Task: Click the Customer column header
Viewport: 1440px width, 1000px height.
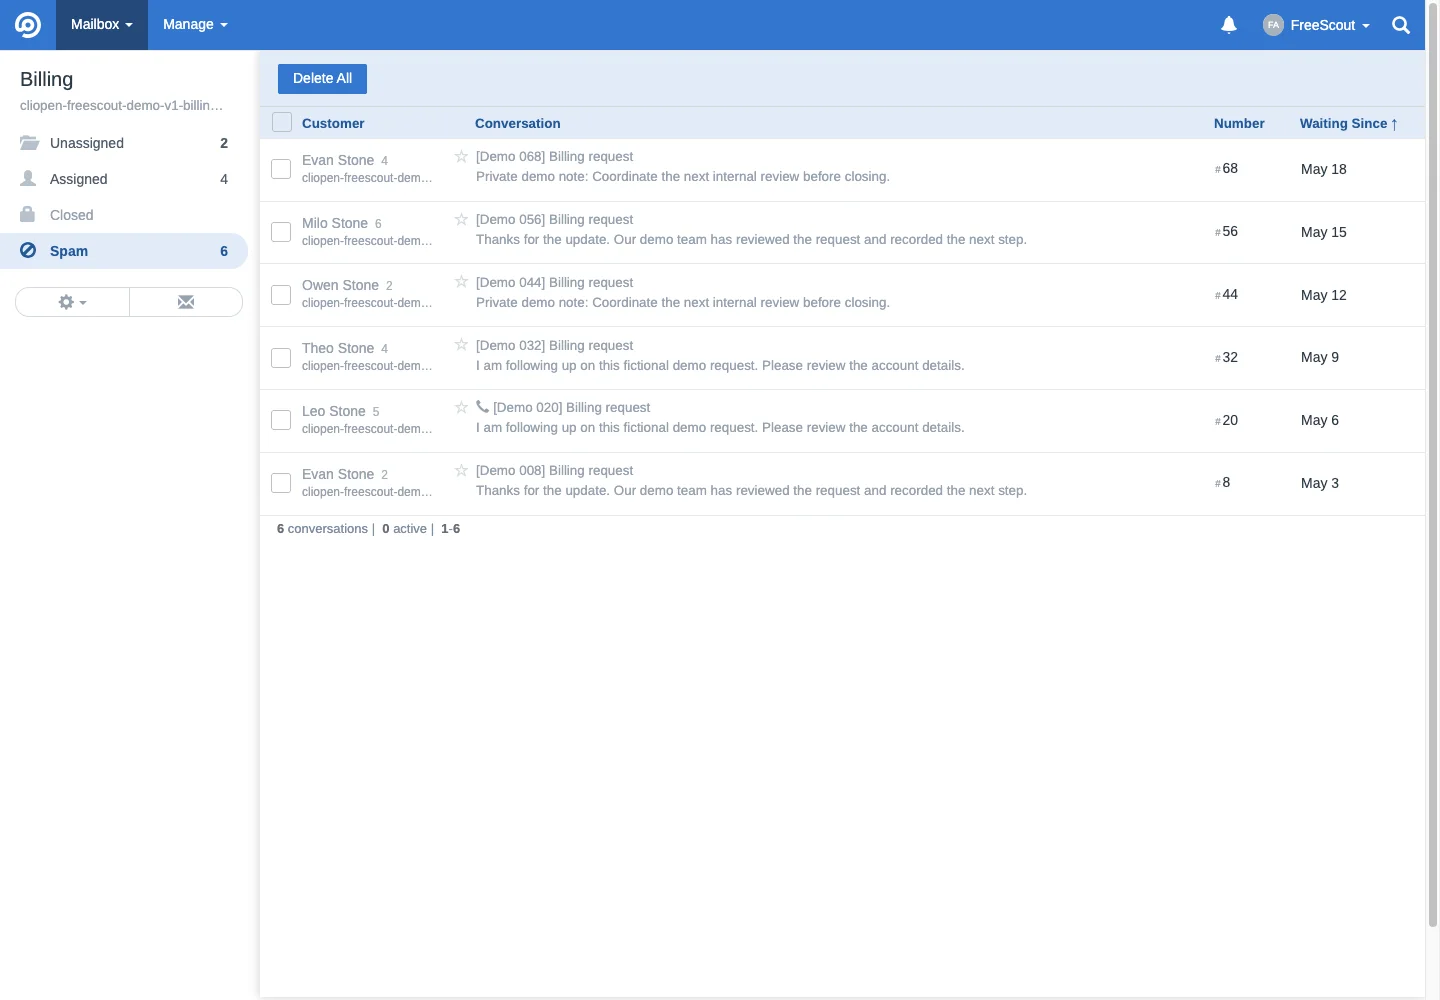Action: [x=333, y=123]
